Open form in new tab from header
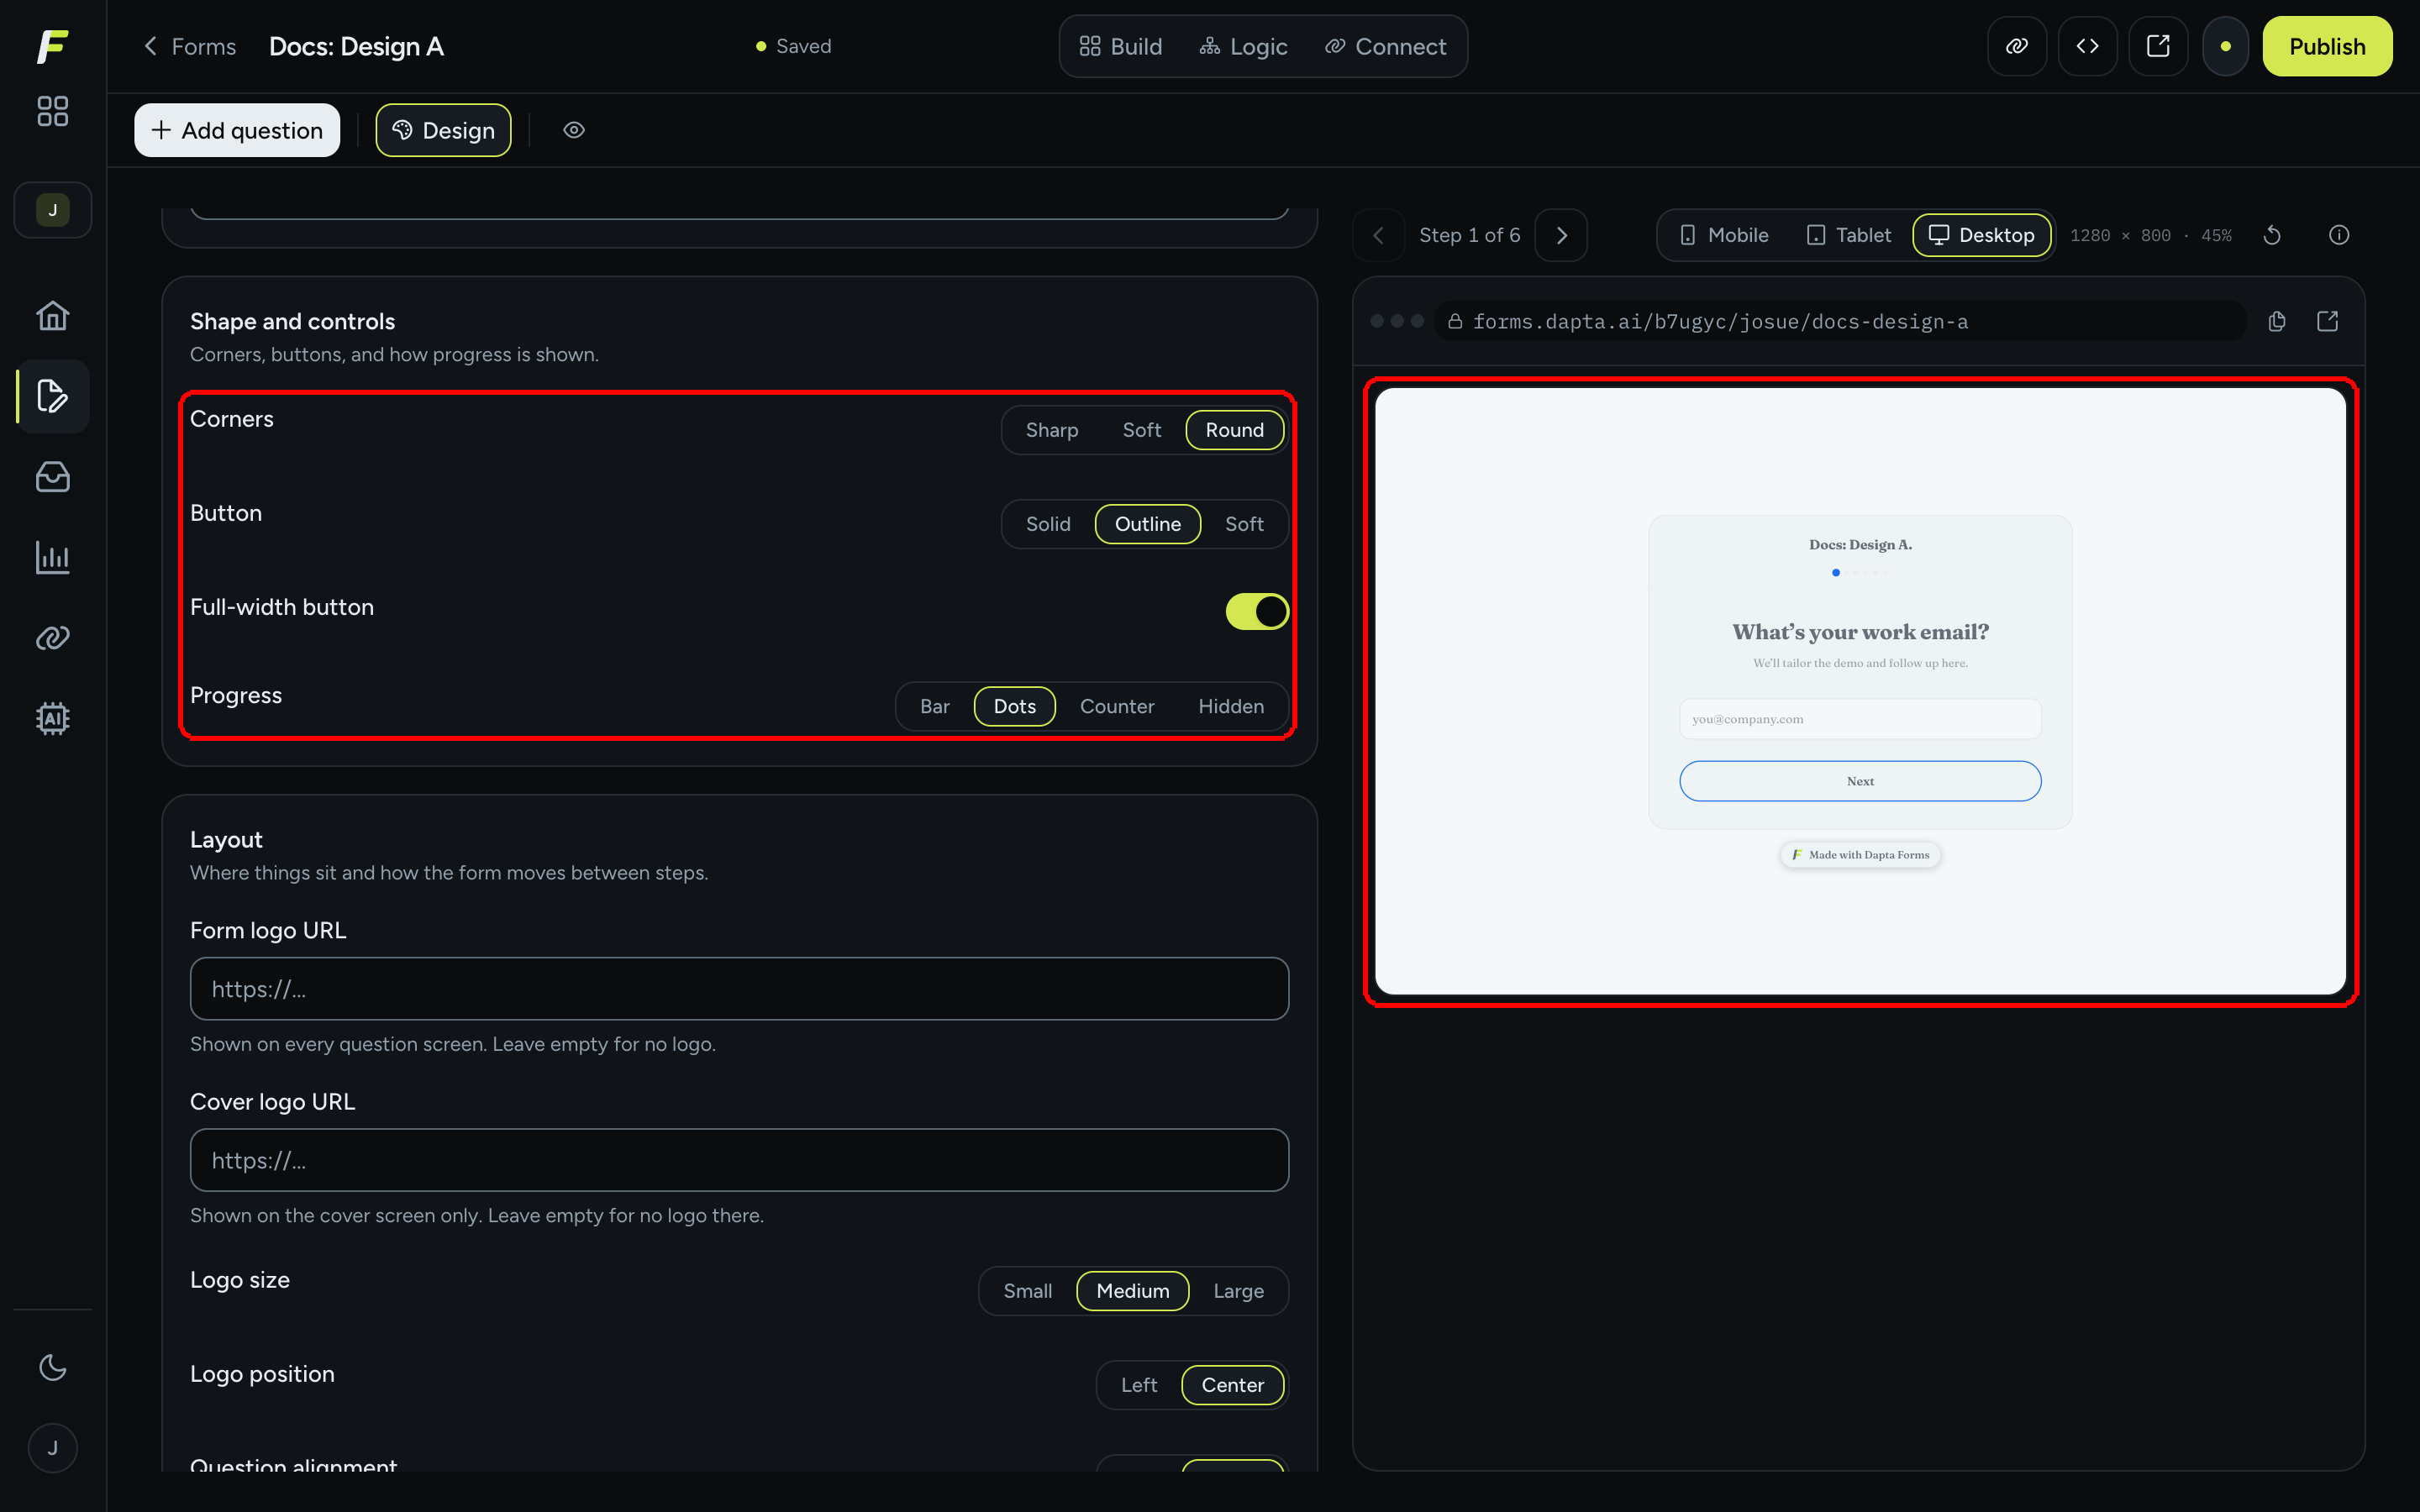Screen dimensions: 2420x1512 2158,46
